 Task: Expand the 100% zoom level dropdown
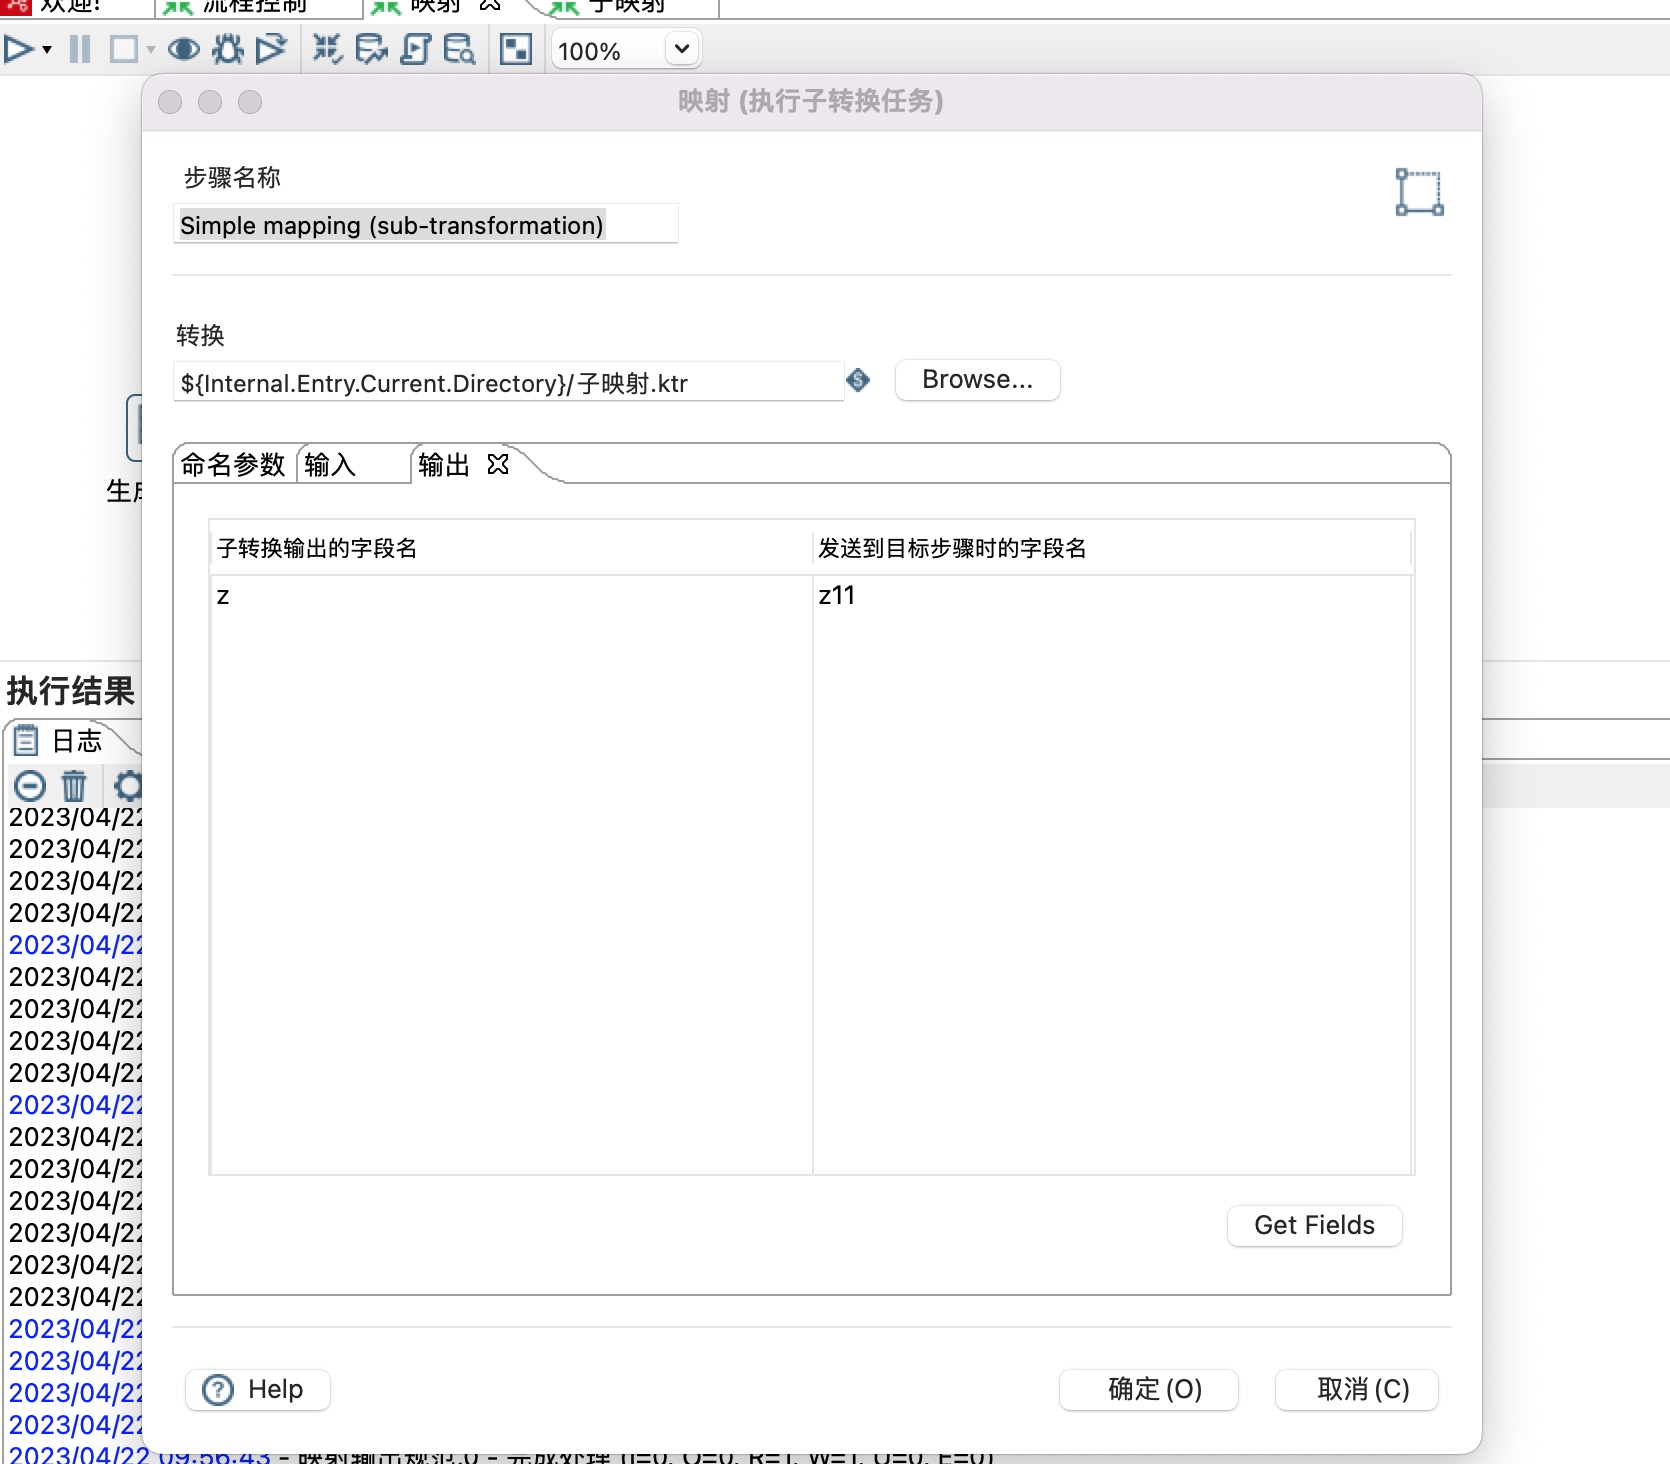pyautogui.click(x=682, y=49)
